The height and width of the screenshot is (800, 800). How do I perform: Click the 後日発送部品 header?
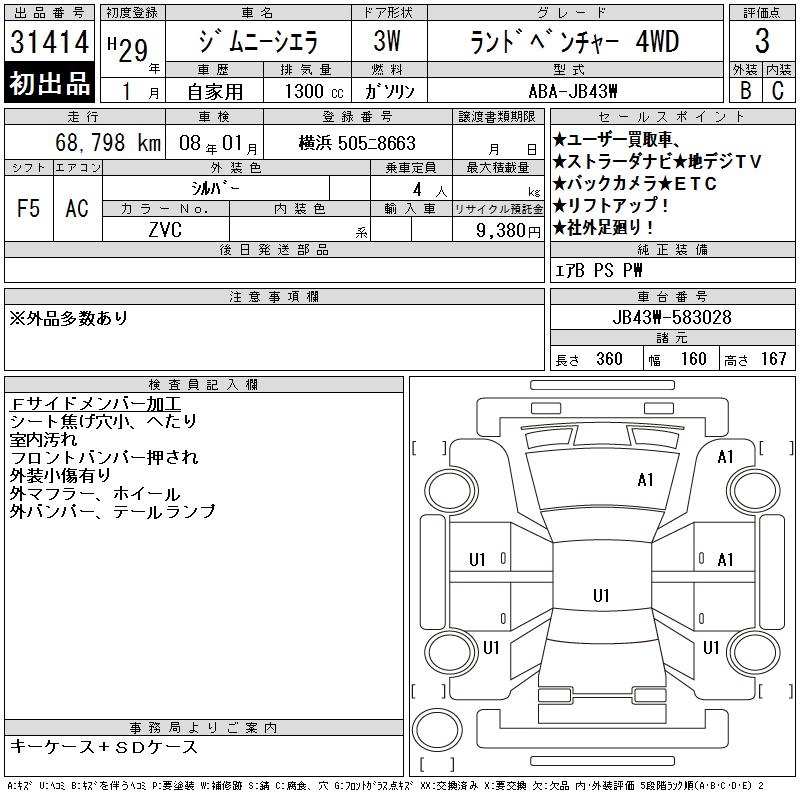274,249
